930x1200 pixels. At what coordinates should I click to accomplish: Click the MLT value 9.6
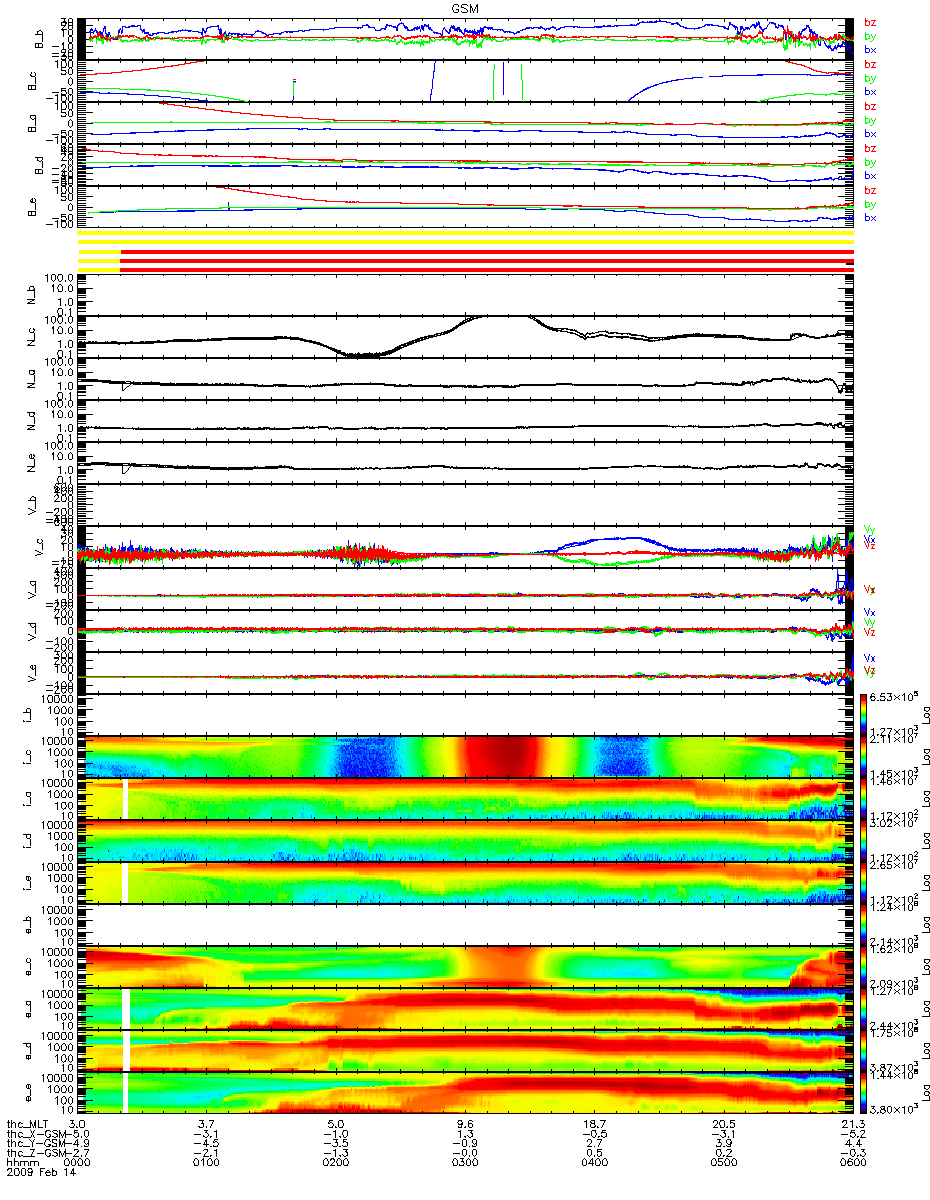pos(465,1125)
